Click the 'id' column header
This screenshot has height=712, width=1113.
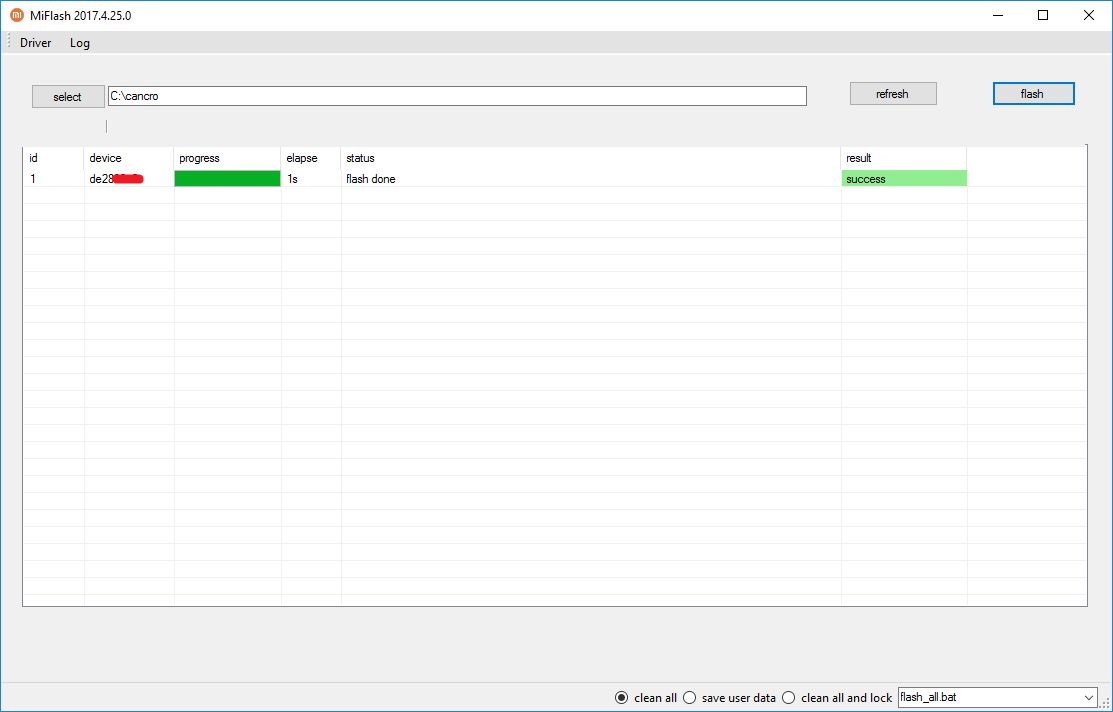[53, 158]
